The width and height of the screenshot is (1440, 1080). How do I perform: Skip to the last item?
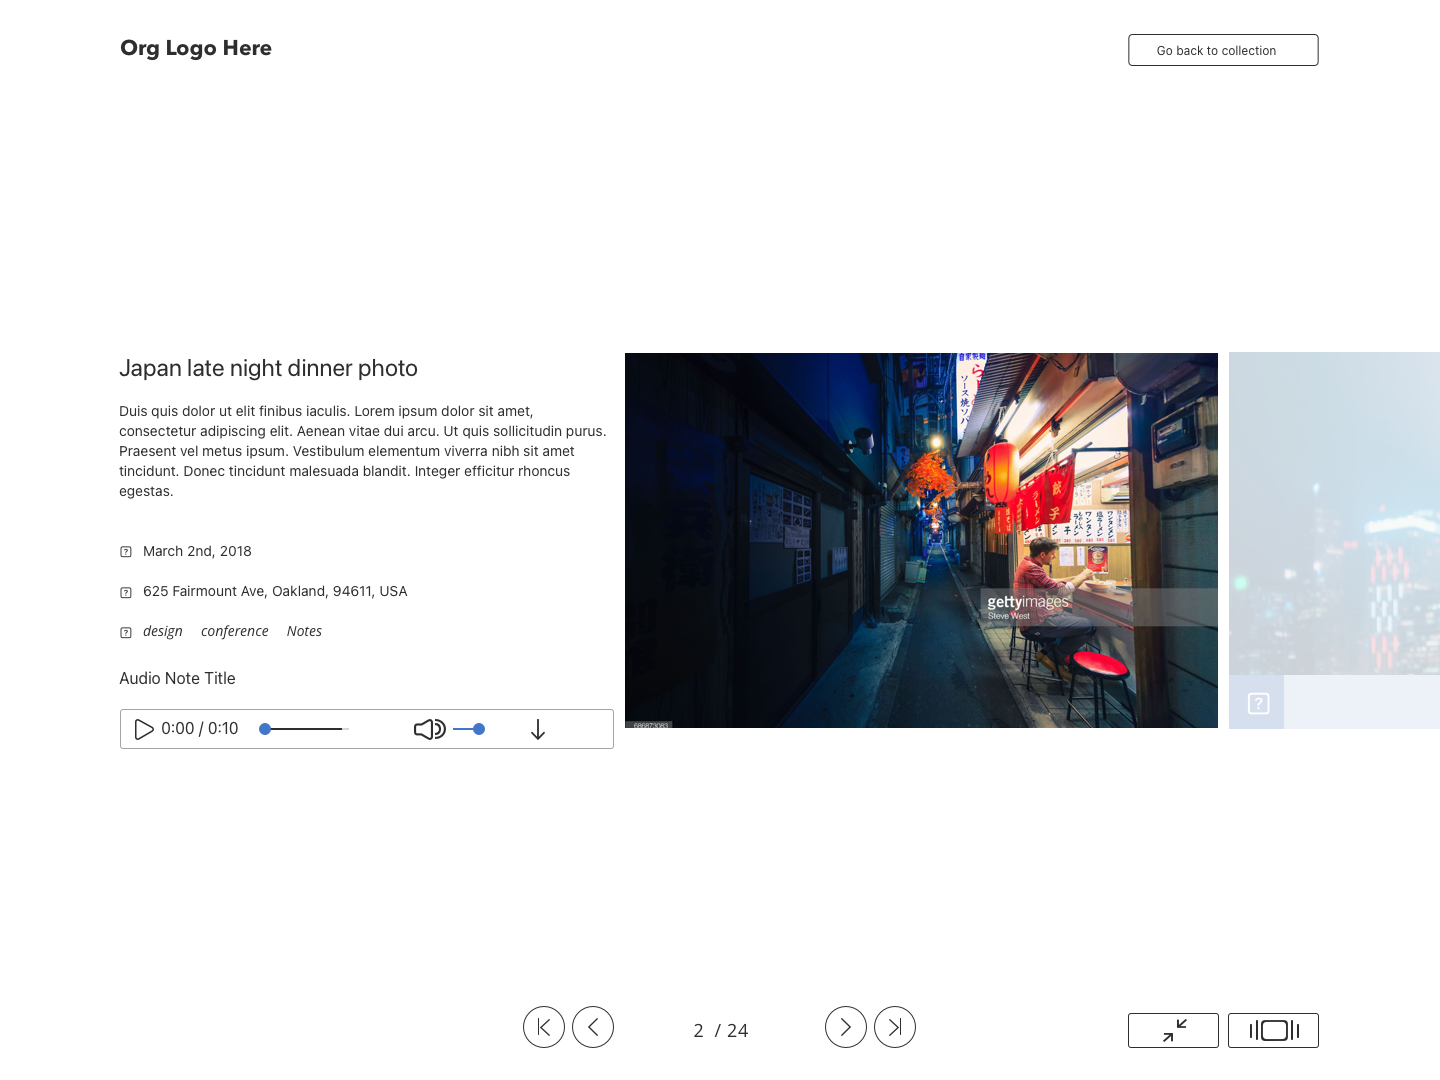[895, 1027]
